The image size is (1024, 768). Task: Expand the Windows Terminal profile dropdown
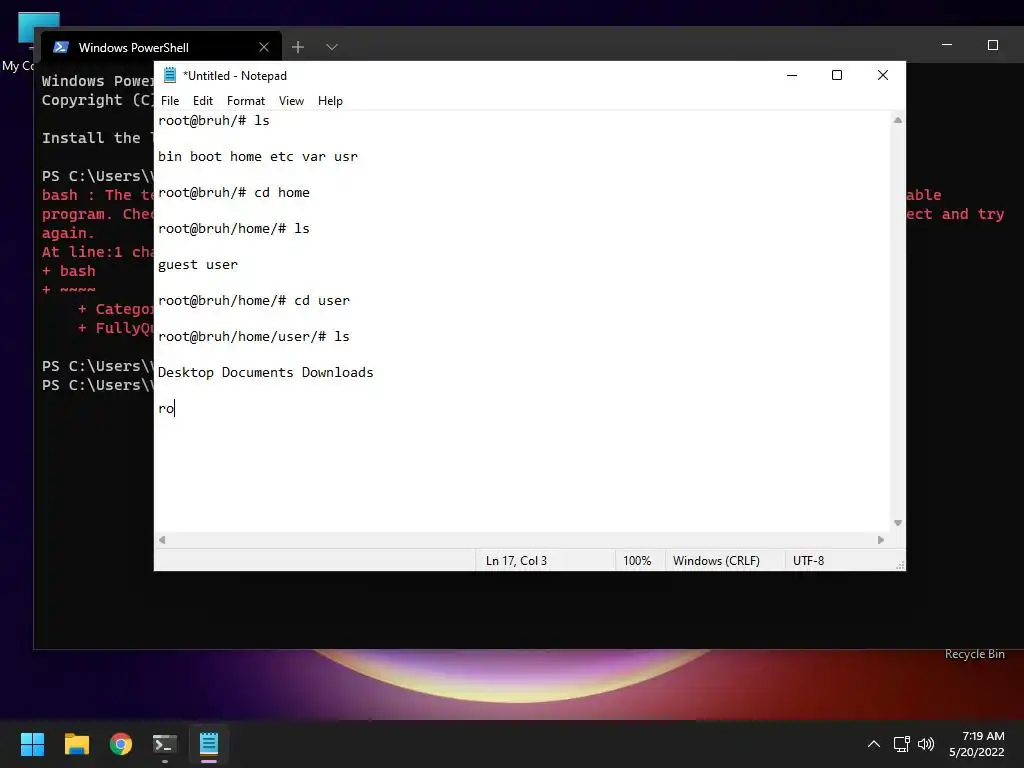(332, 47)
